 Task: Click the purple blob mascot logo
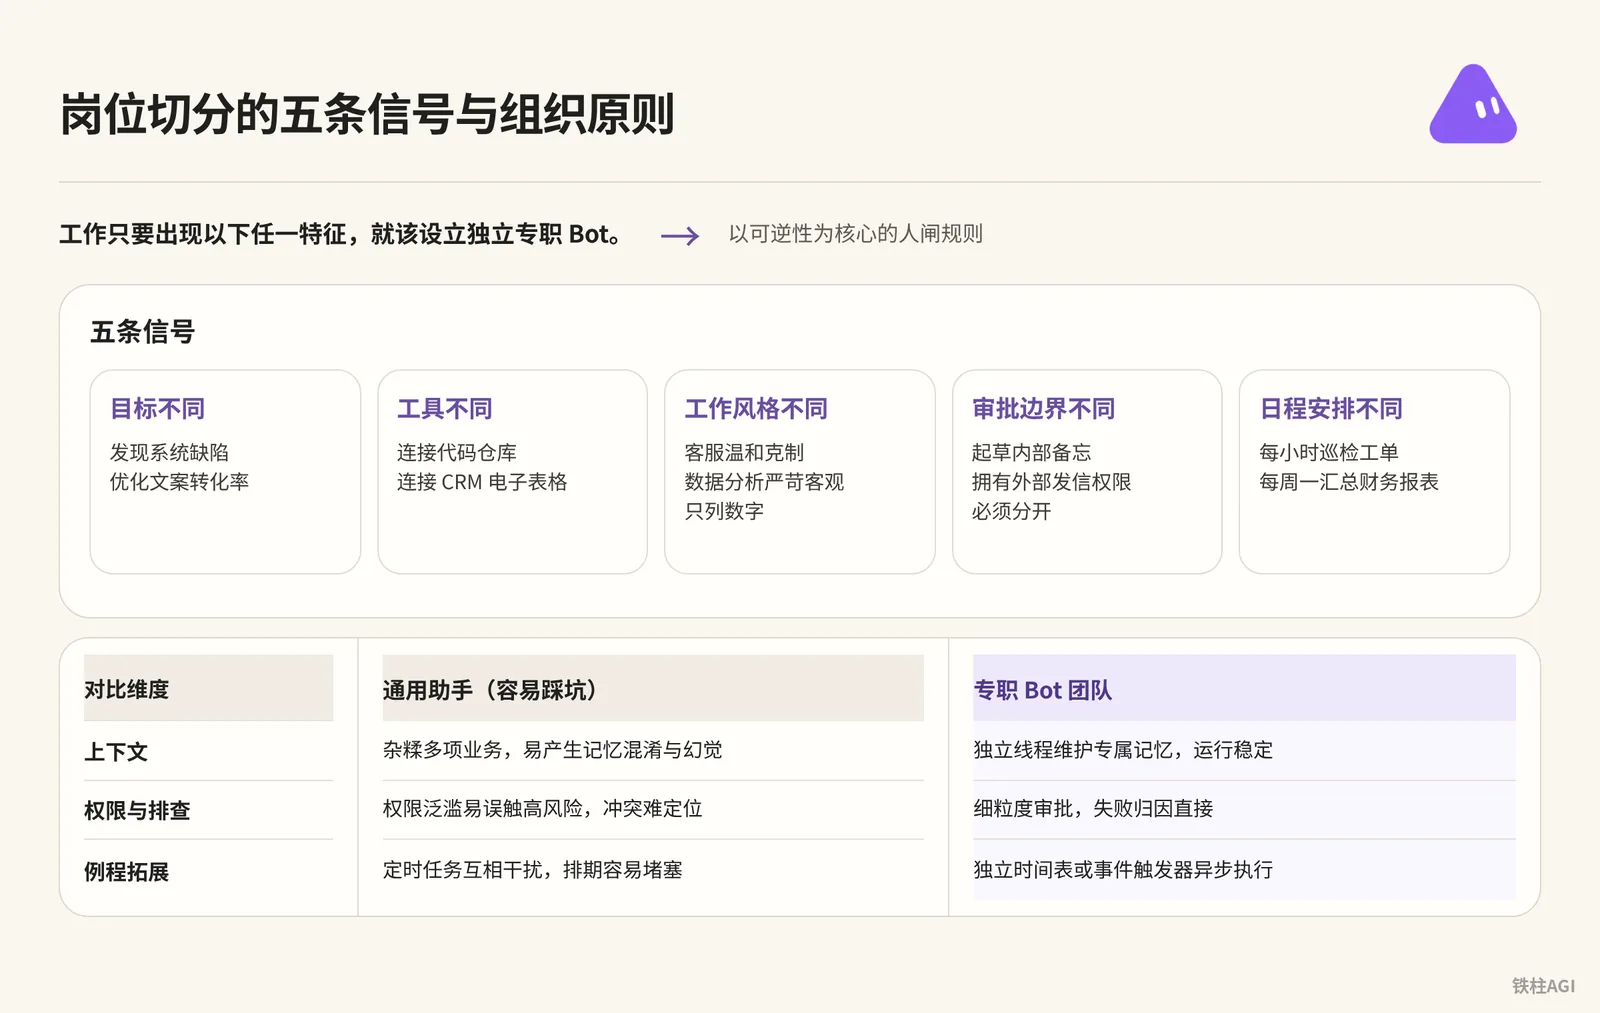click(1473, 105)
